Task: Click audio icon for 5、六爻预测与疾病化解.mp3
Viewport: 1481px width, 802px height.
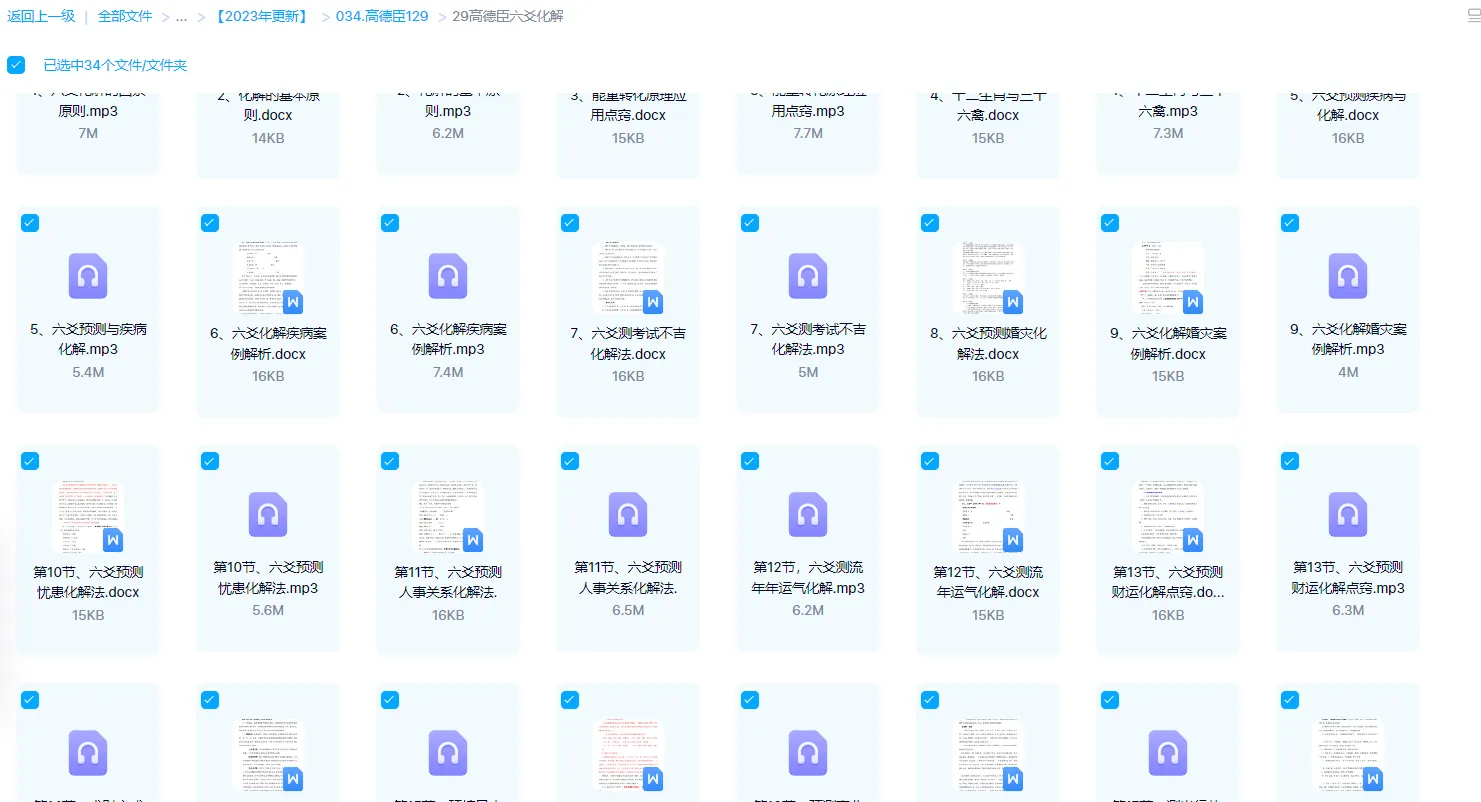Action: 88,276
